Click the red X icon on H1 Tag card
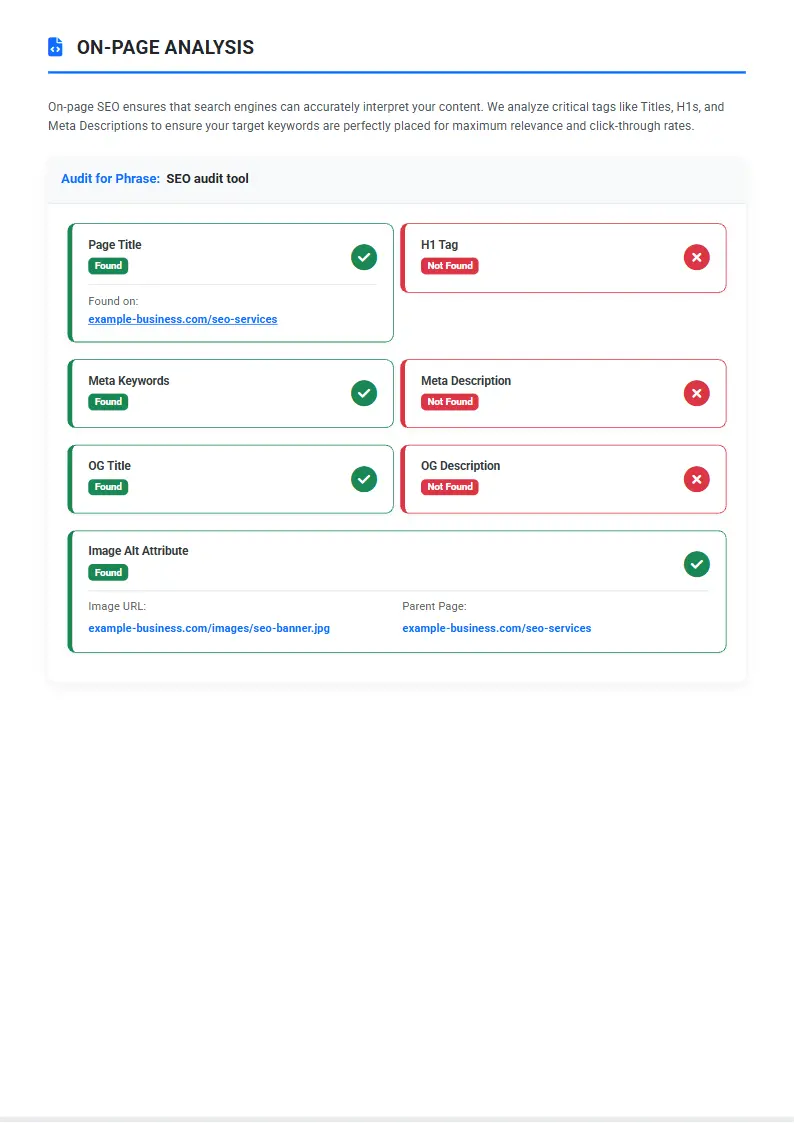 click(x=697, y=257)
